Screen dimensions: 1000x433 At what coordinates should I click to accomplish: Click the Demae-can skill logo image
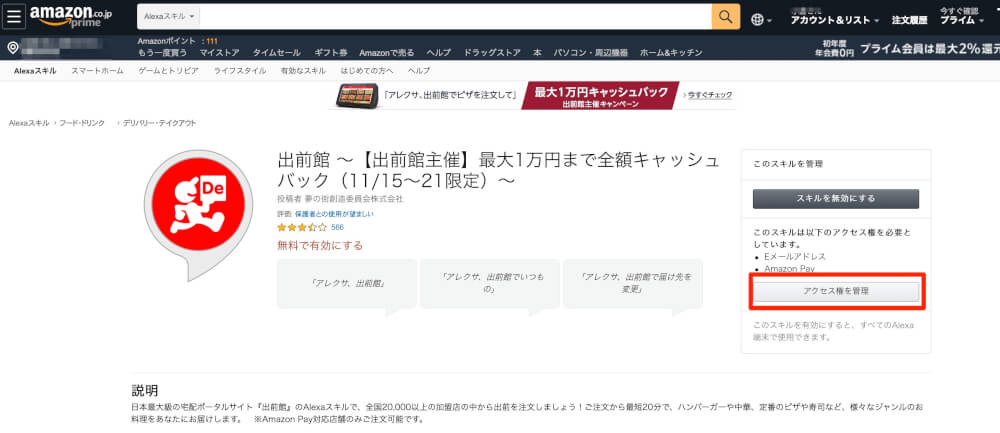coord(197,214)
